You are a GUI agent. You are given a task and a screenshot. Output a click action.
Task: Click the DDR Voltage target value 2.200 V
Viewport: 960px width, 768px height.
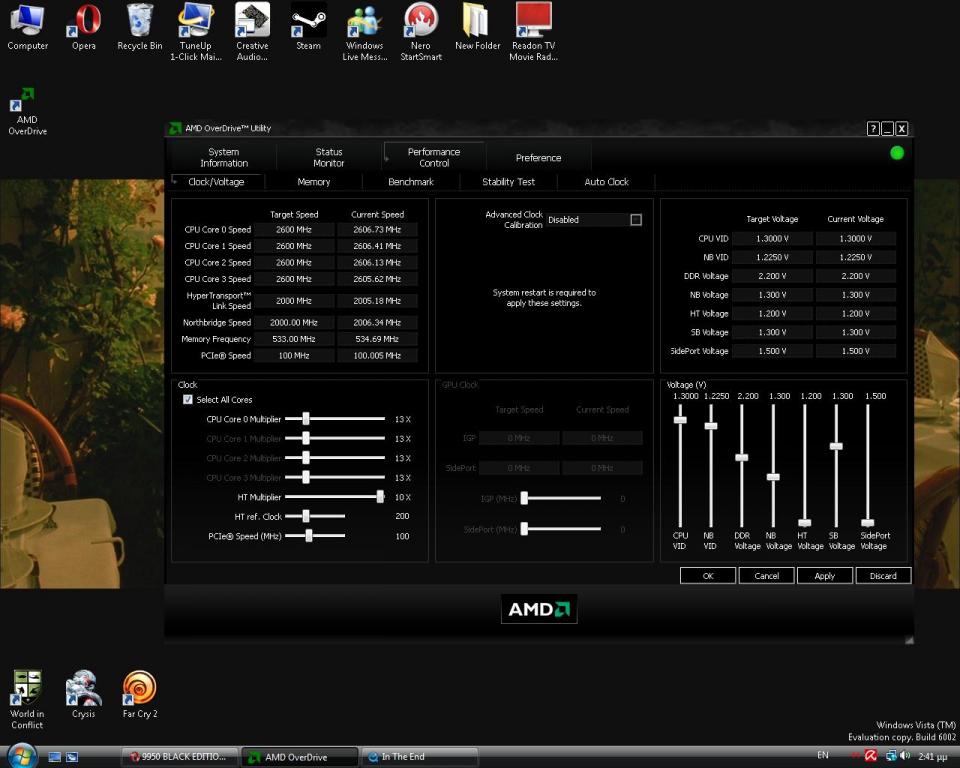[772, 276]
